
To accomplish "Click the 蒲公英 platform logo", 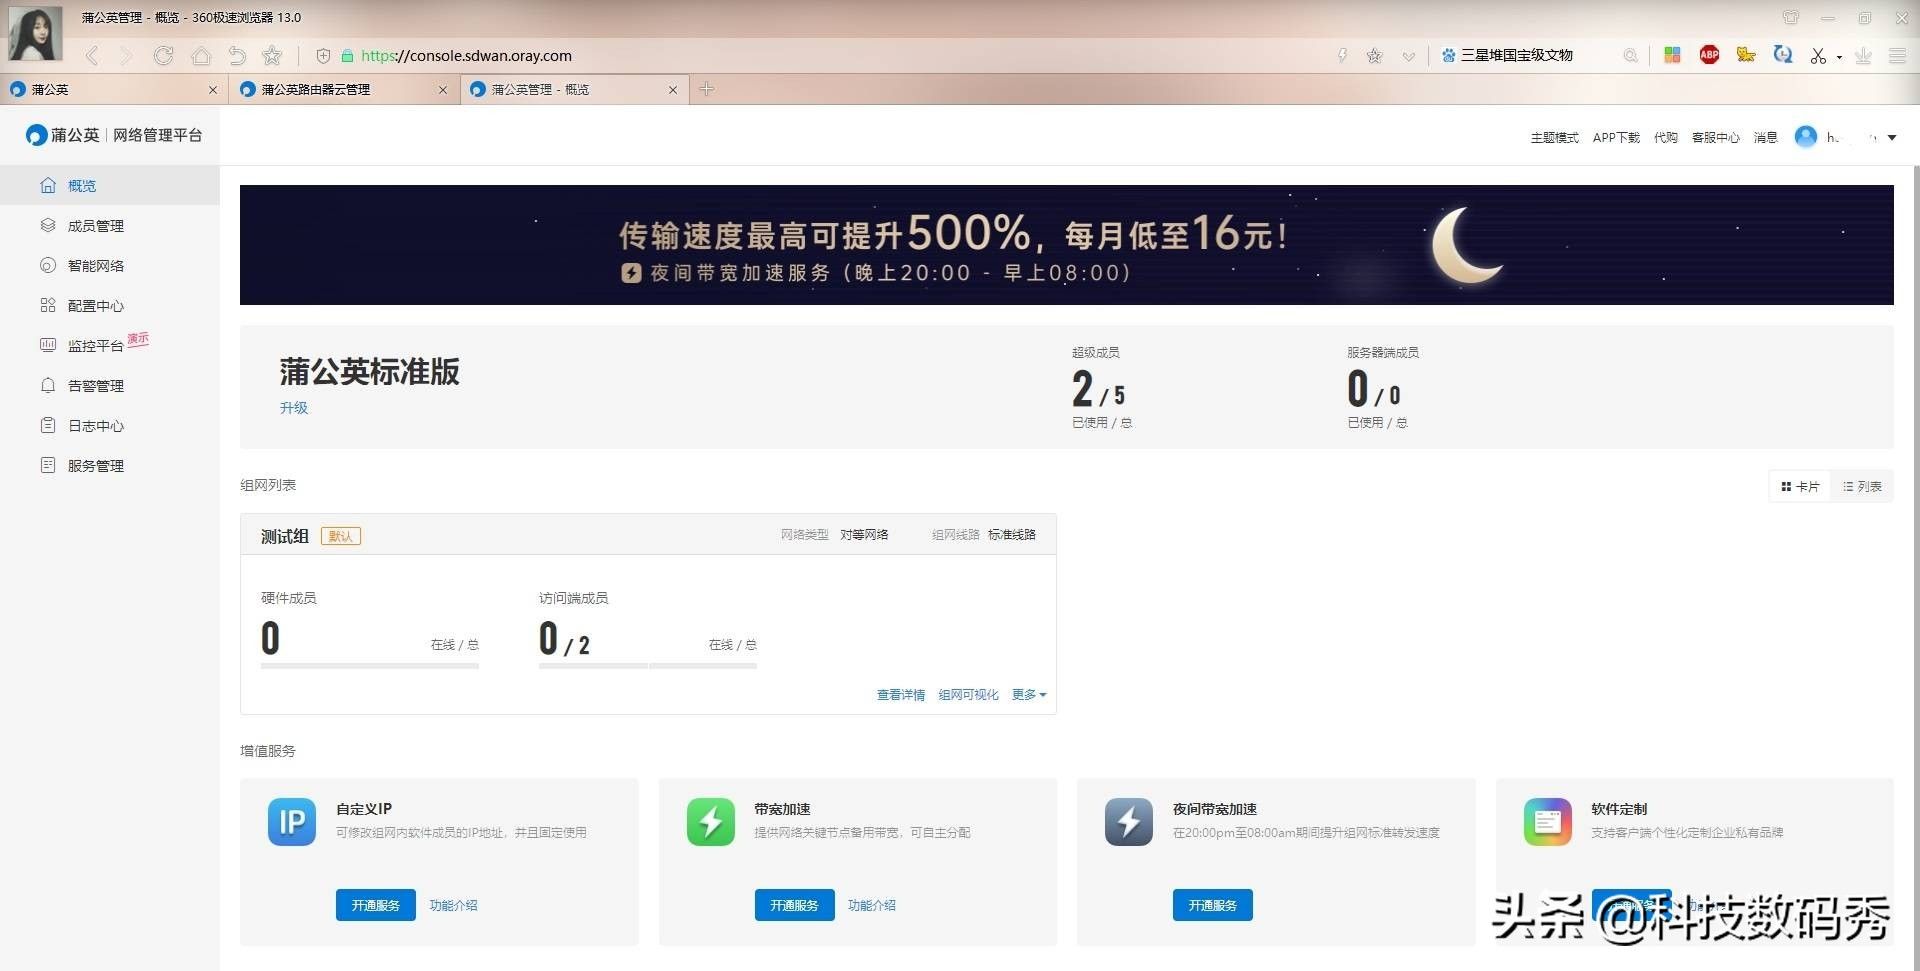I will (114, 135).
